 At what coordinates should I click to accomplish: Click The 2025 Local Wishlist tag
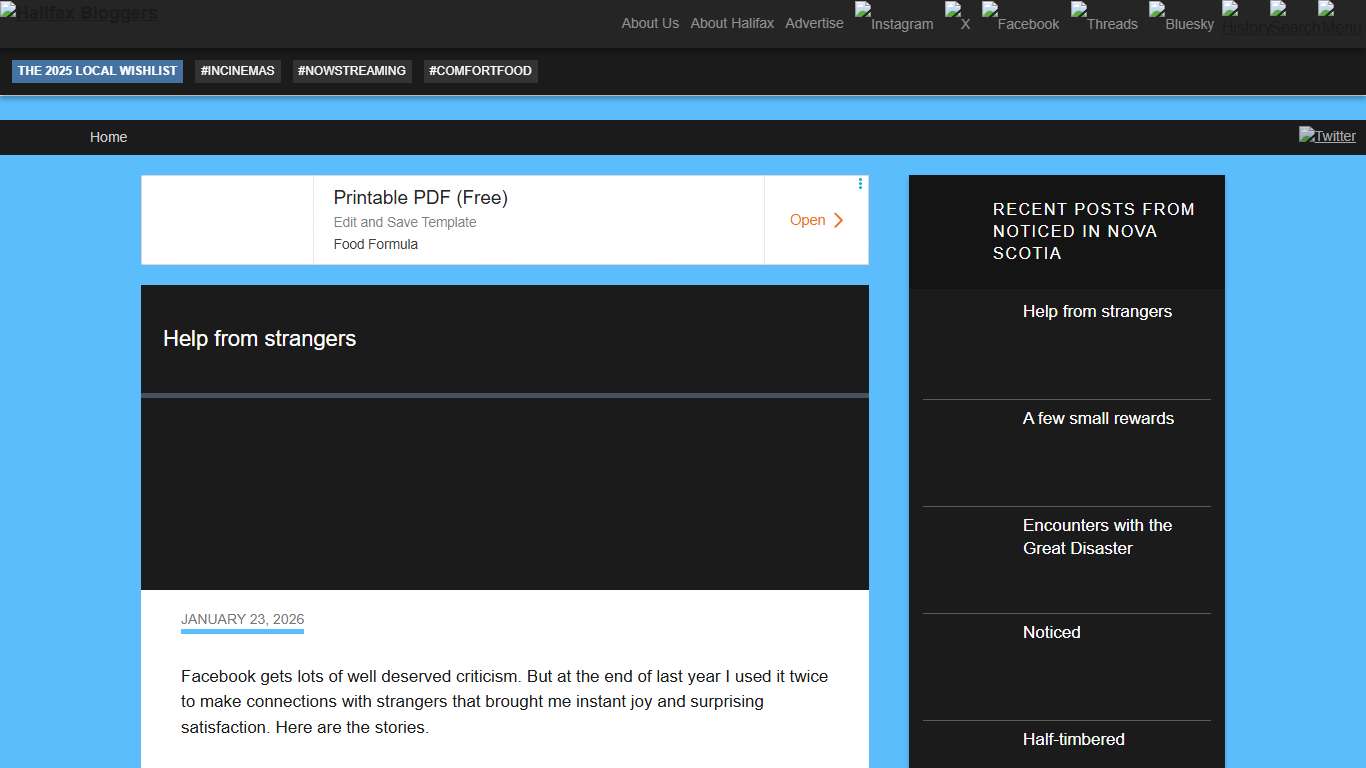(x=97, y=71)
